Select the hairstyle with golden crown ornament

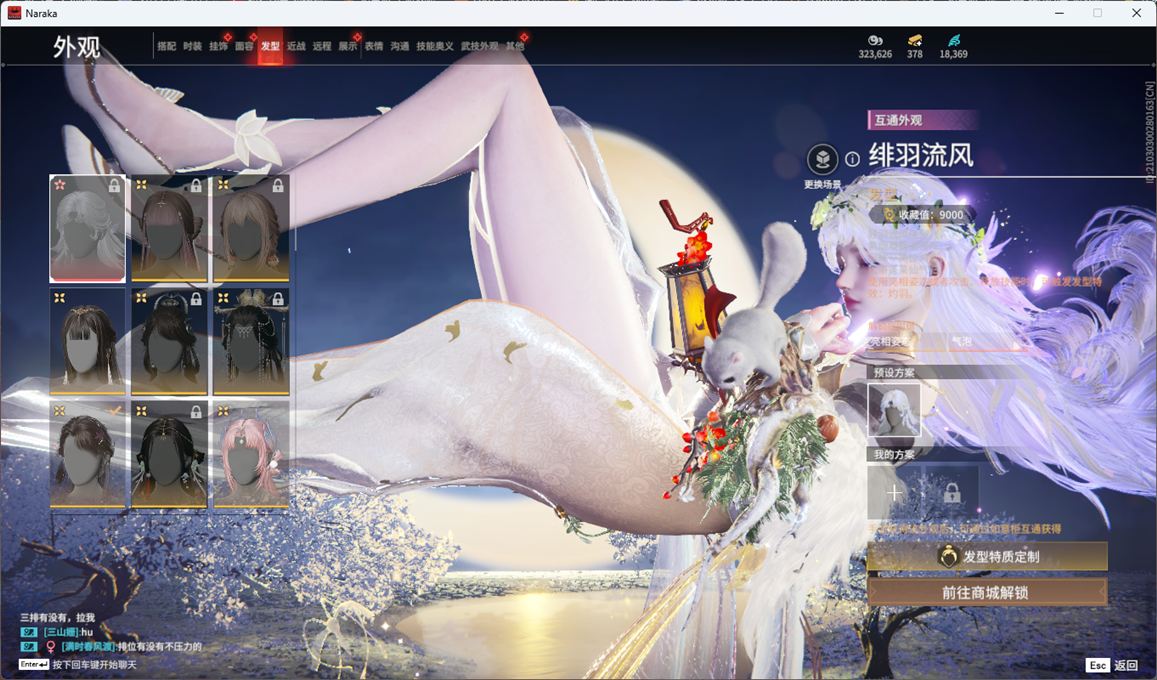click(x=251, y=341)
